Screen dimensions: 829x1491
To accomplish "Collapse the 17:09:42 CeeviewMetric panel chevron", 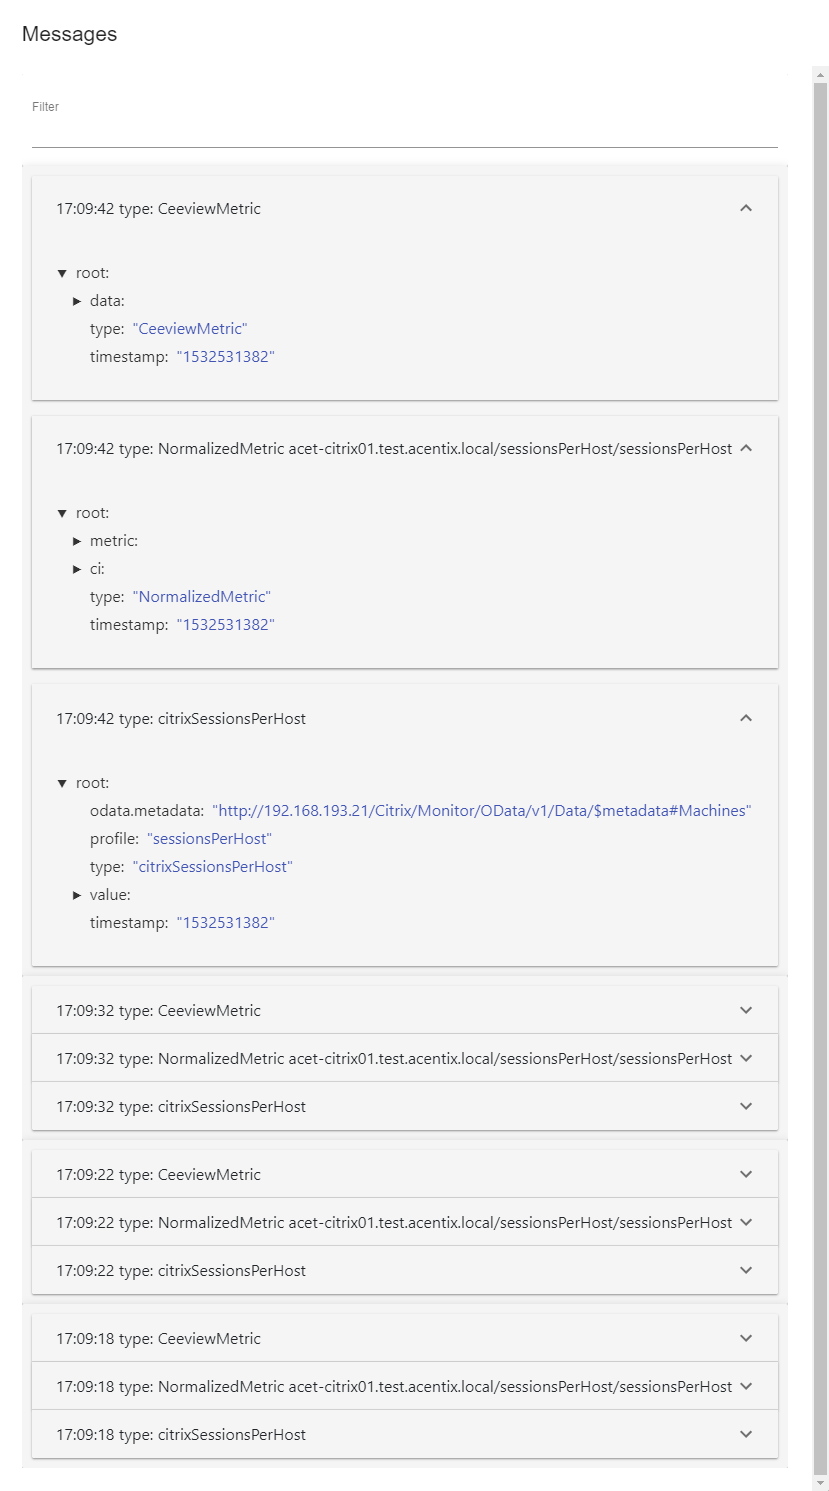I will click(745, 208).
